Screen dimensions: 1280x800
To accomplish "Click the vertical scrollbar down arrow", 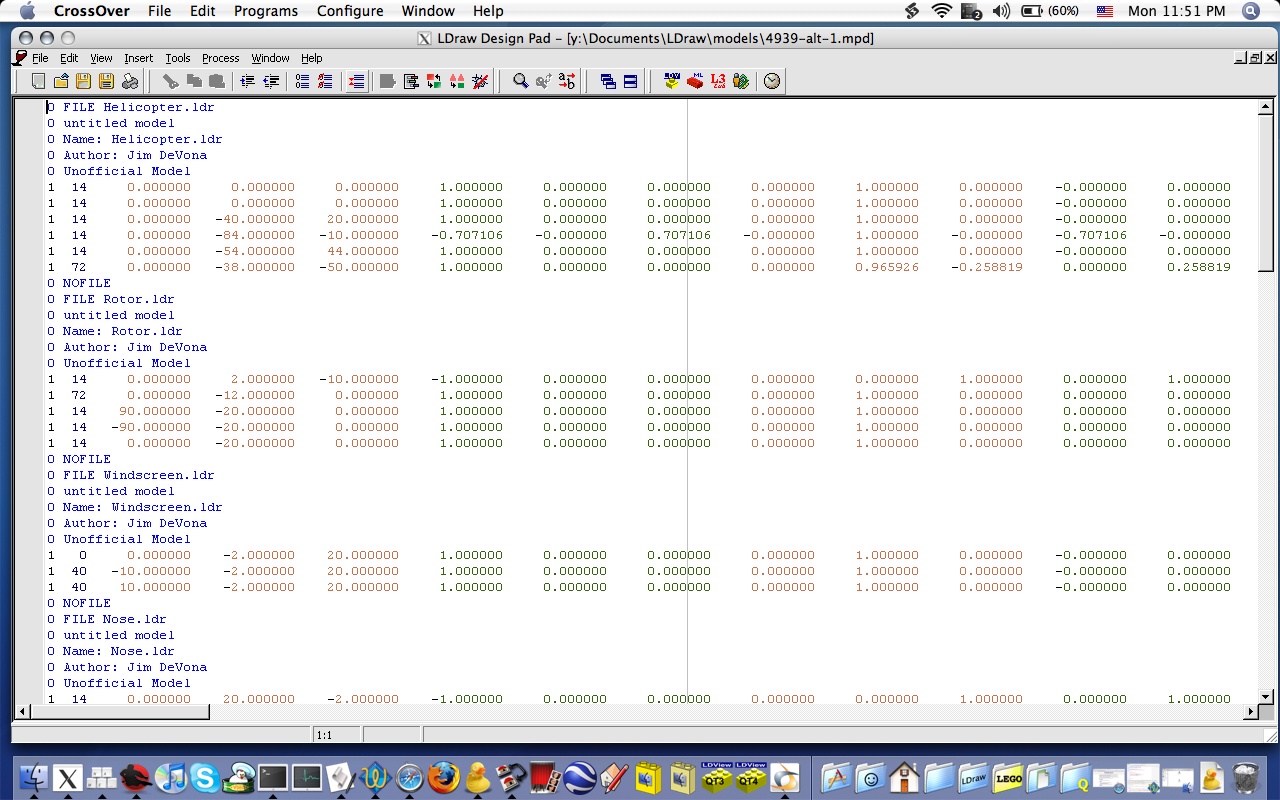I will pyautogui.click(x=1265, y=696).
